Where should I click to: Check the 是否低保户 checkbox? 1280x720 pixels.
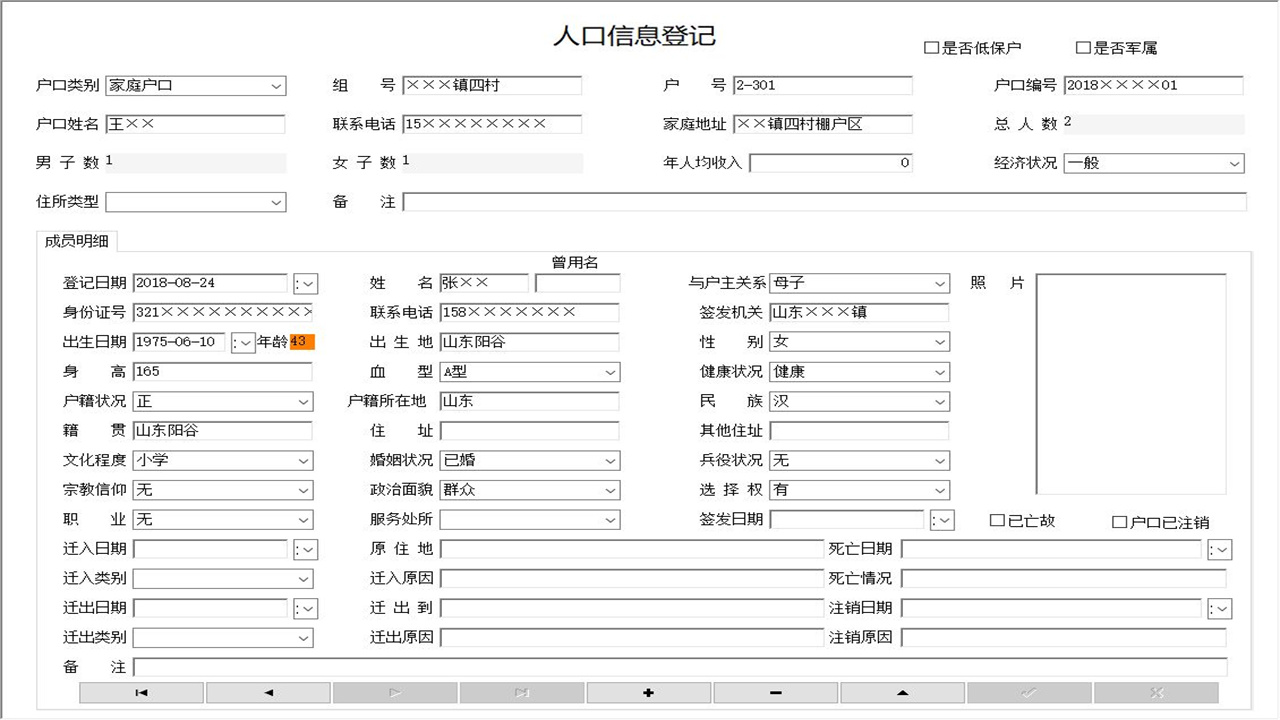click(x=928, y=46)
